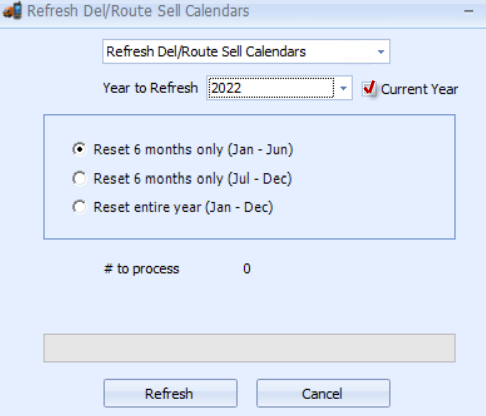Click the empty gray progress bar
Screen dimensions: 486x416
tap(249, 348)
